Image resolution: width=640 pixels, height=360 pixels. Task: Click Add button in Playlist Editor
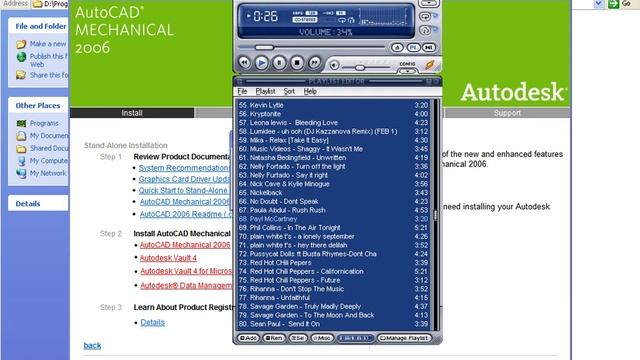(x=249, y=338)
